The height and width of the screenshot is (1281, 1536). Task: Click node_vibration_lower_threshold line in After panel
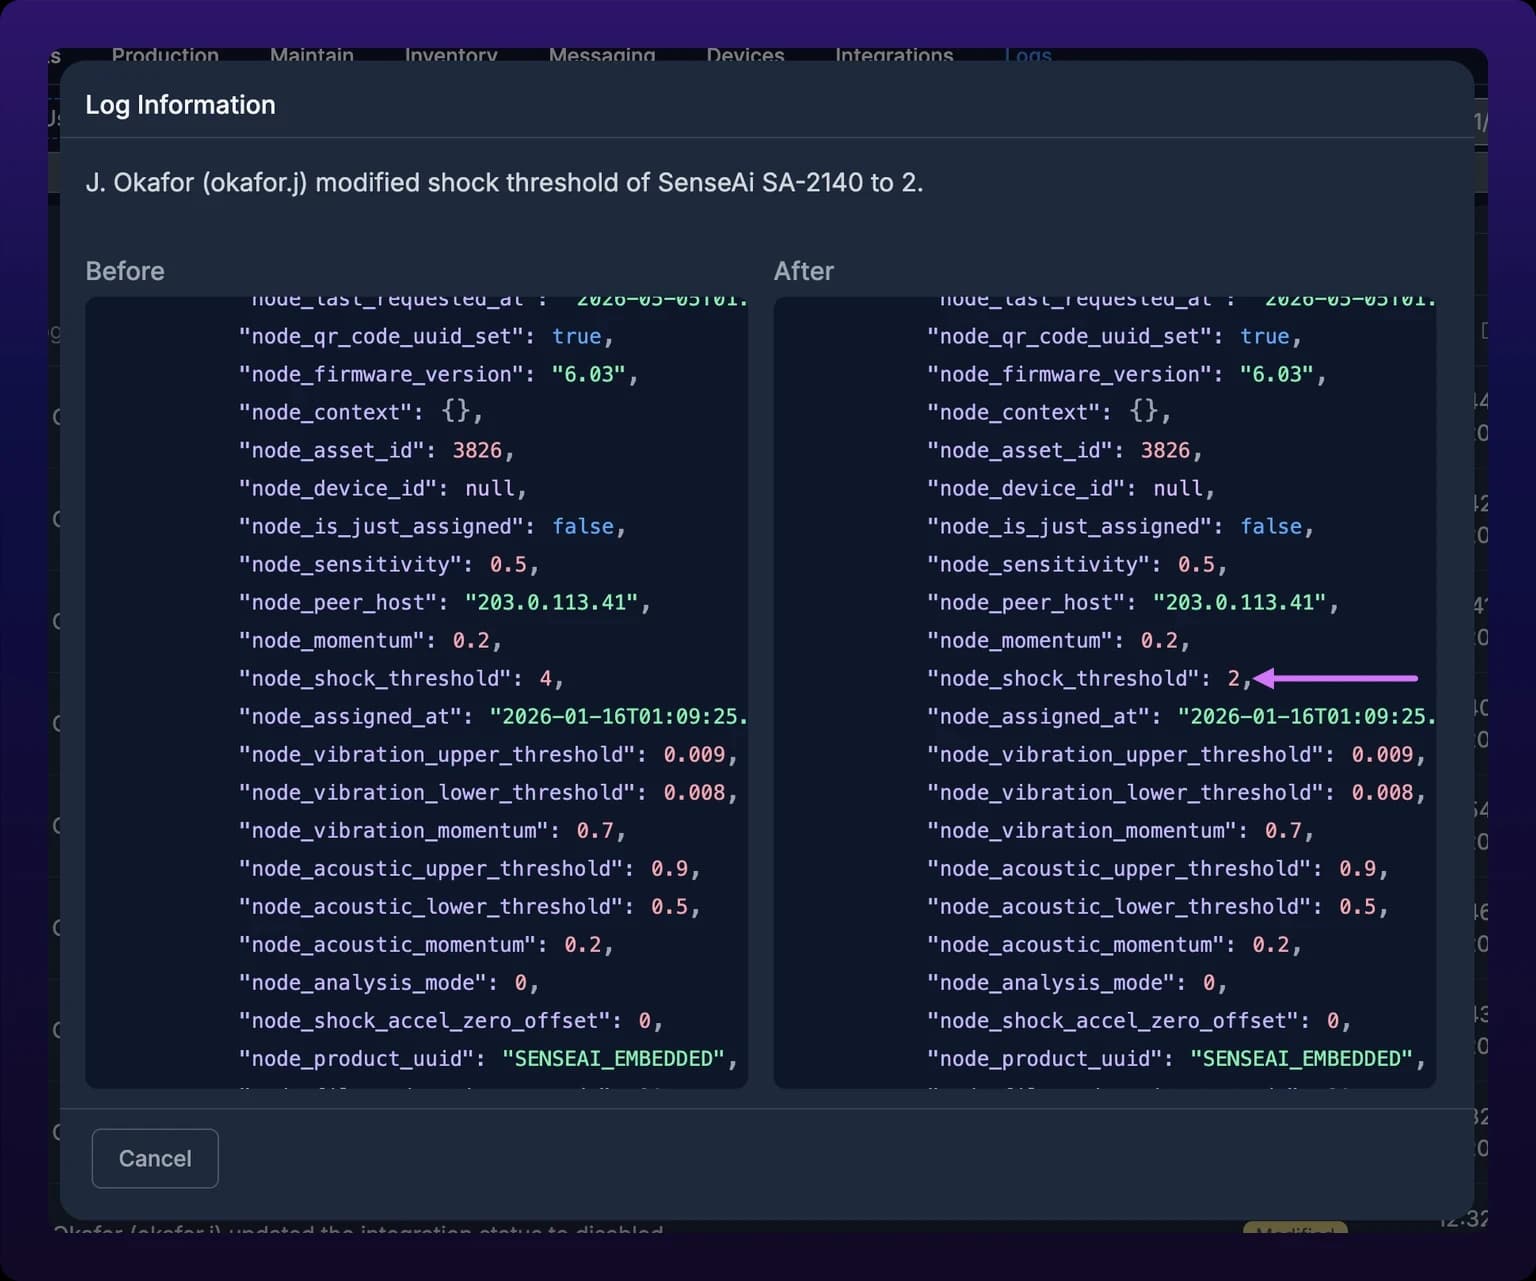click(x=1176, y=792)
